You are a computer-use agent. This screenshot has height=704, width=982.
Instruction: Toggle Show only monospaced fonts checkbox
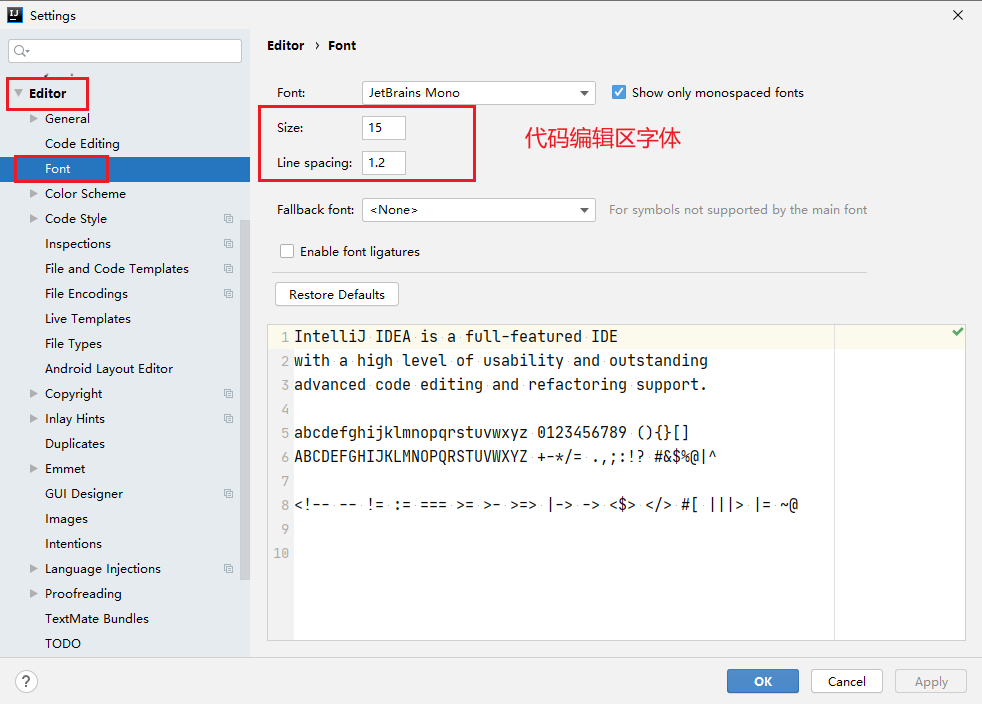tap(619, 92)
